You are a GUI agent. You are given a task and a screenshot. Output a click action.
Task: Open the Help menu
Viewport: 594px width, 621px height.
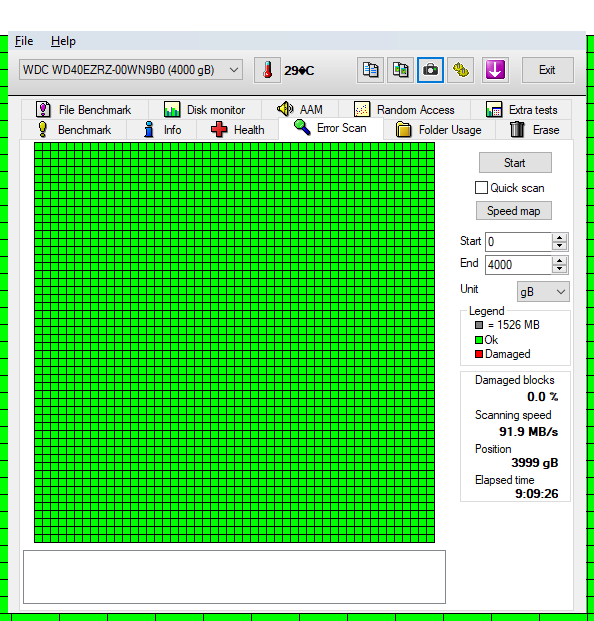coord(63,41)
